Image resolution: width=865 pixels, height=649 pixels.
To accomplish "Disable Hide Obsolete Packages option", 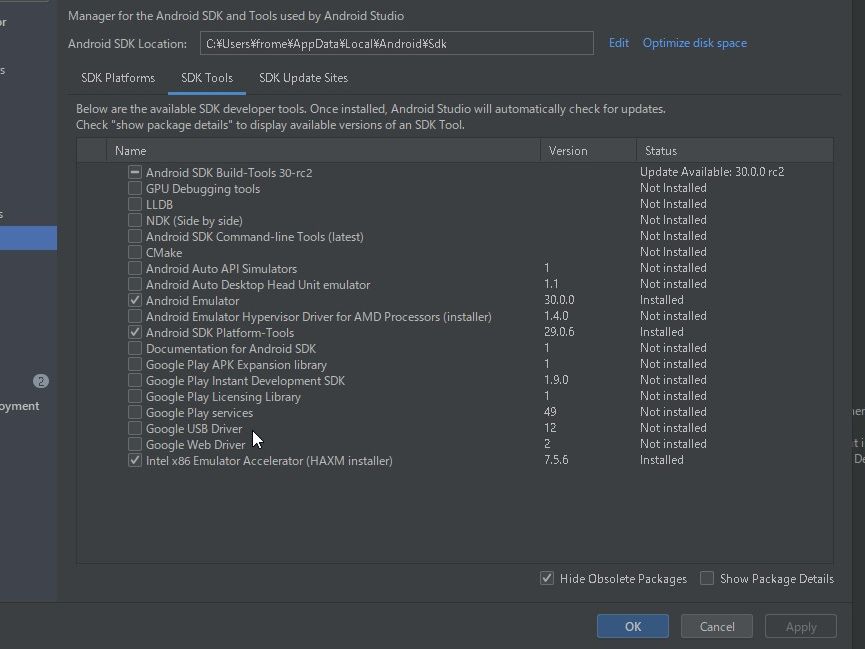I will click(547, 579).
